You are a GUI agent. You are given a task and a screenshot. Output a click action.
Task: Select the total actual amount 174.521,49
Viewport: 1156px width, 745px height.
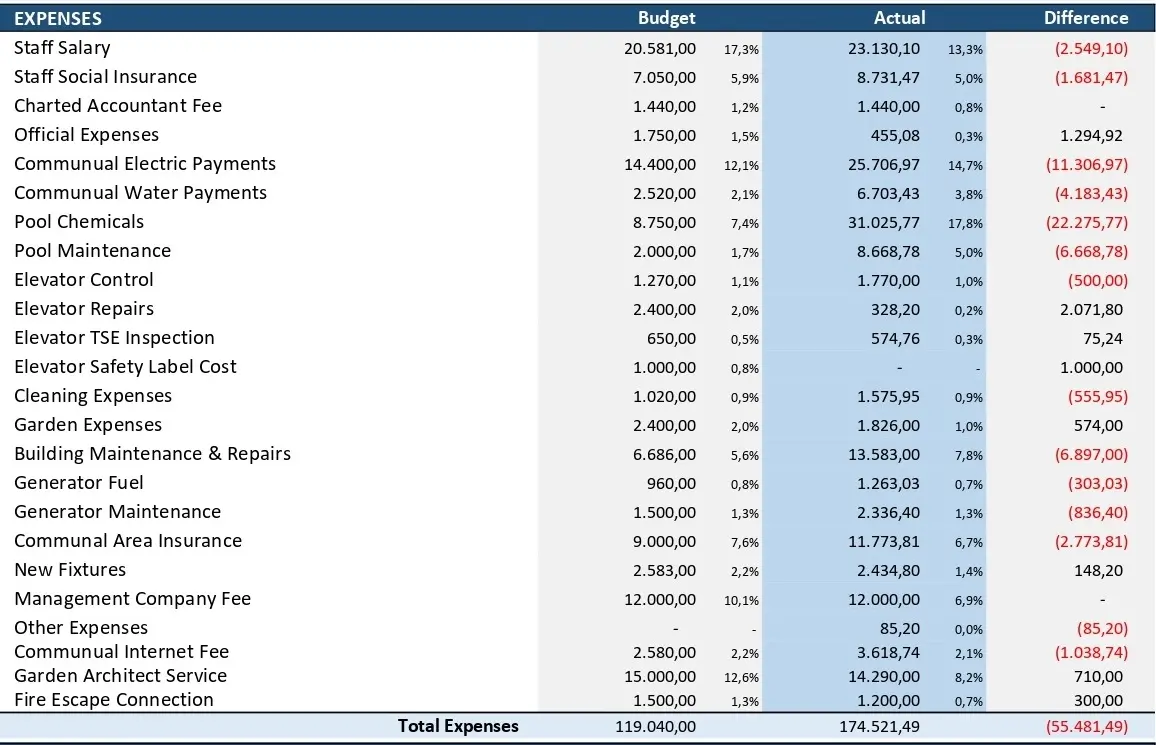[x=878, y=727]
